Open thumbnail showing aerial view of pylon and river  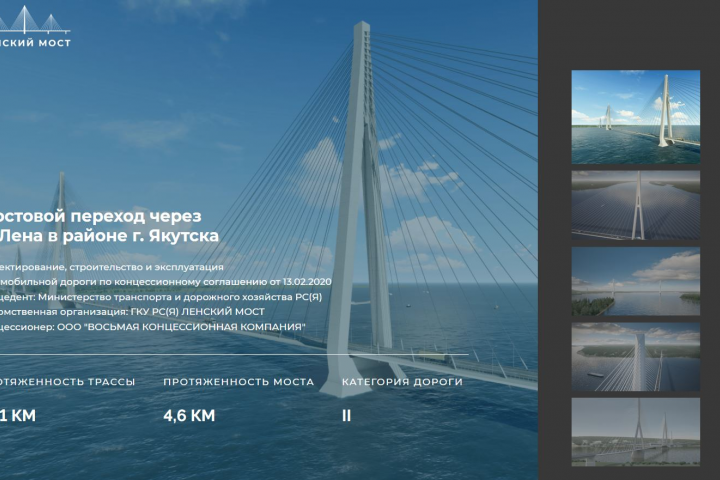(x=636, y=205)
